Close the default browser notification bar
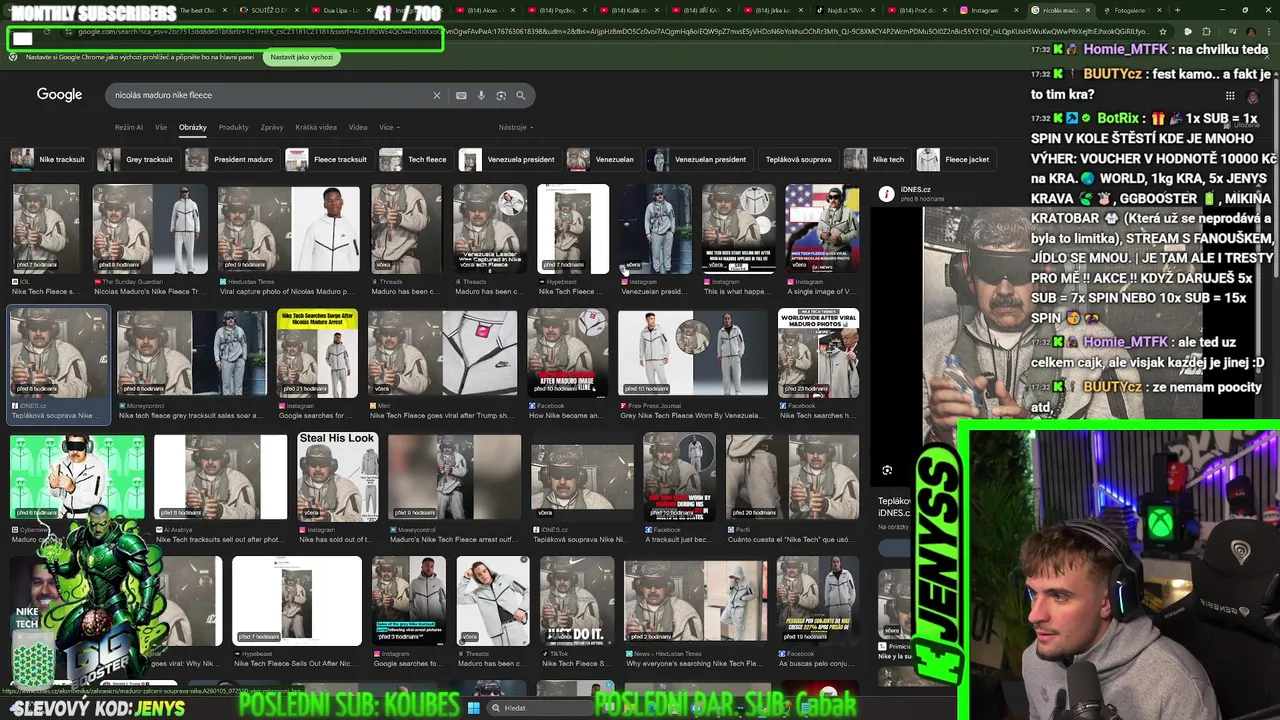This screenshot has width=1280, height=720. (x=1266, y=57)
